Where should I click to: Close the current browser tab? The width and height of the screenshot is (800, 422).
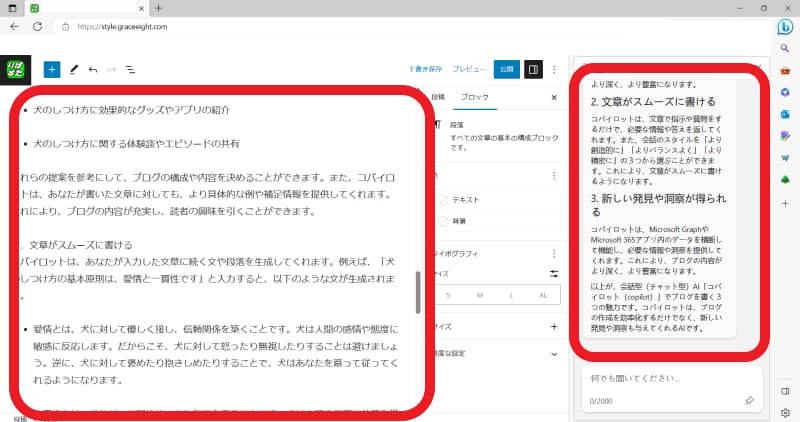141,8
